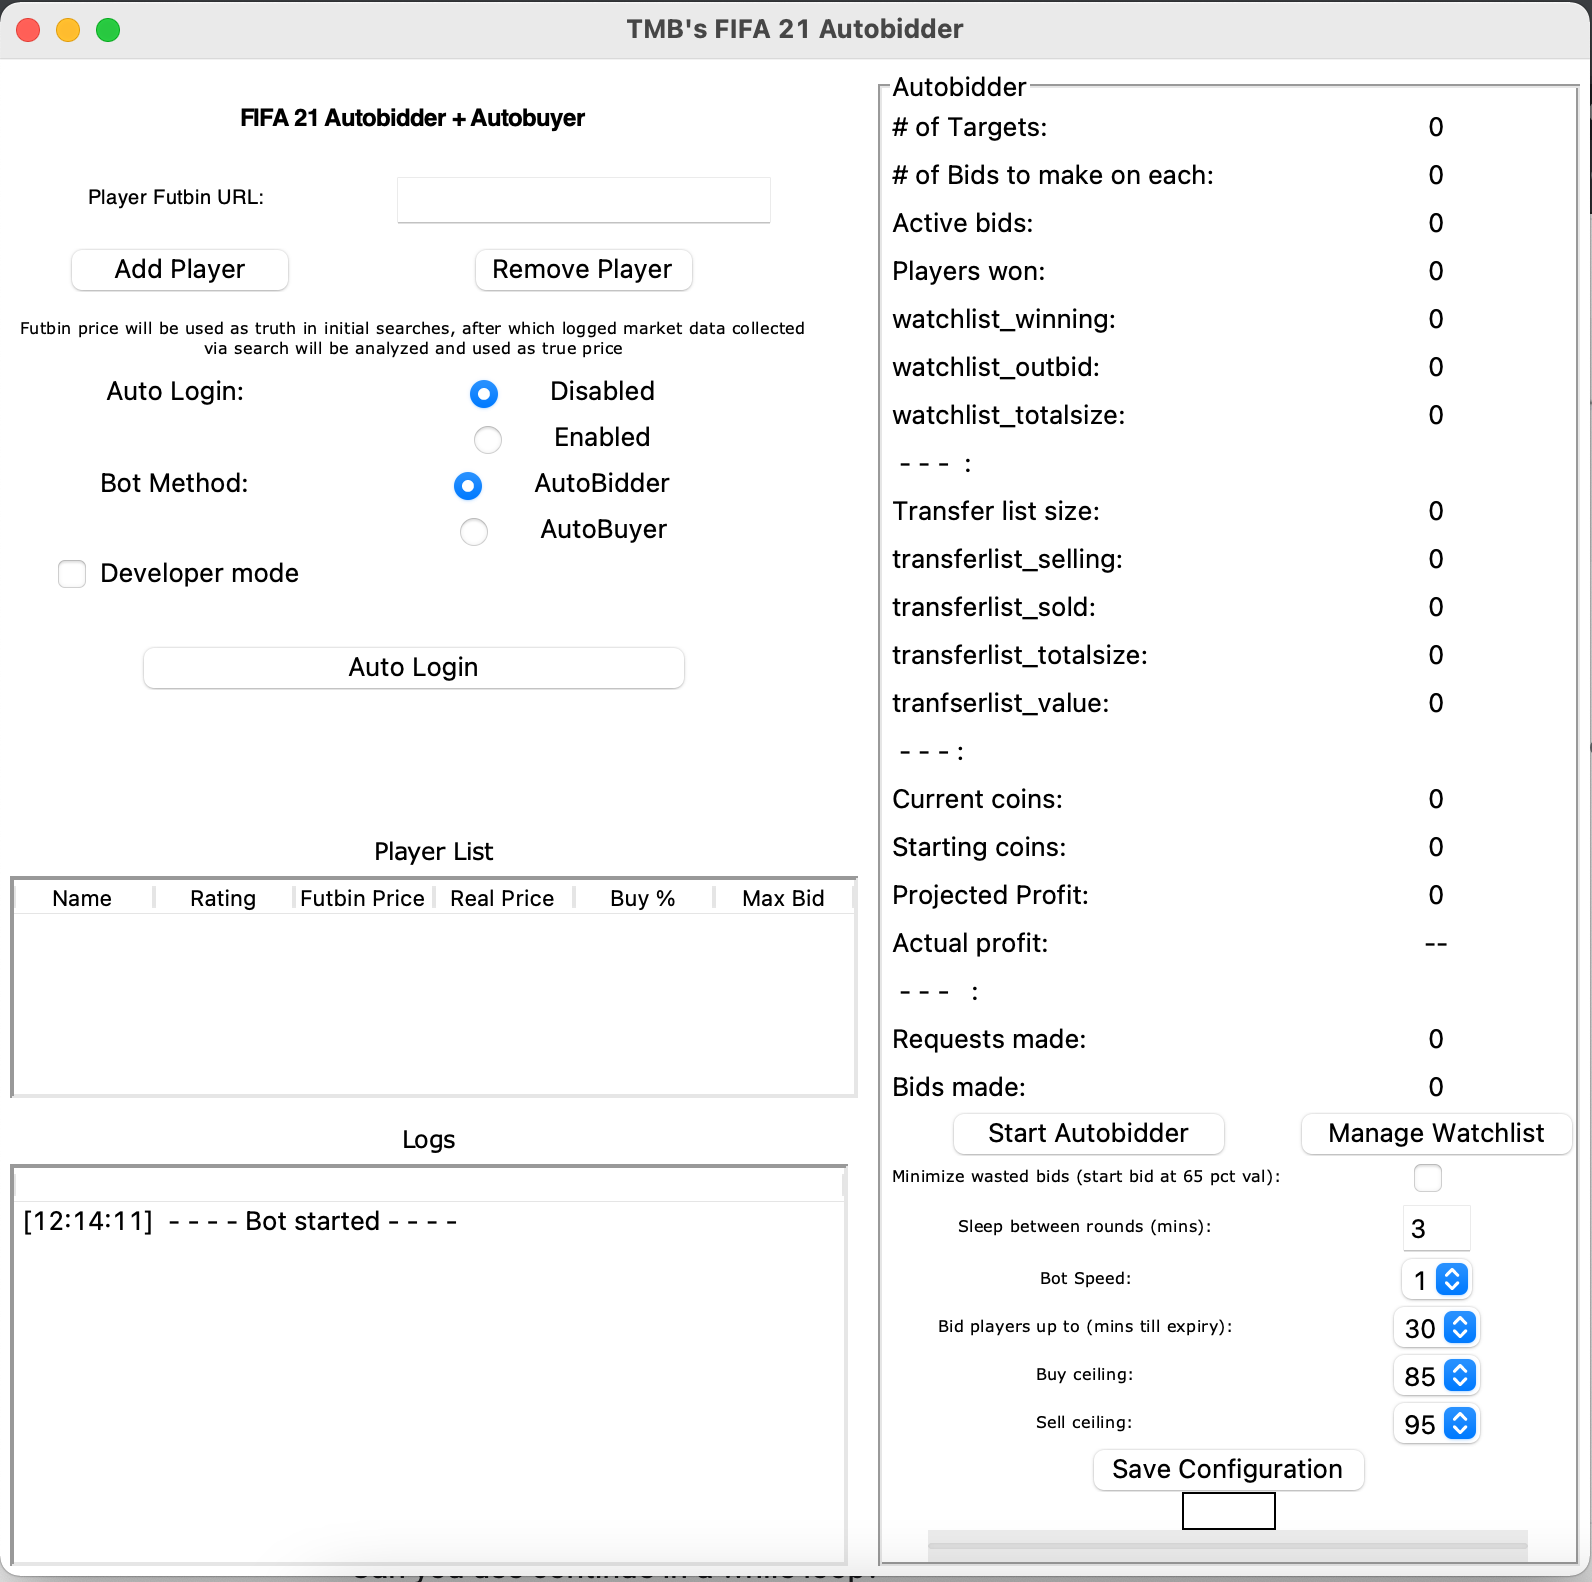Open the Bot Speed dropdown
This screenshot has height=1582, width=1592.
pos(1437,1280)
